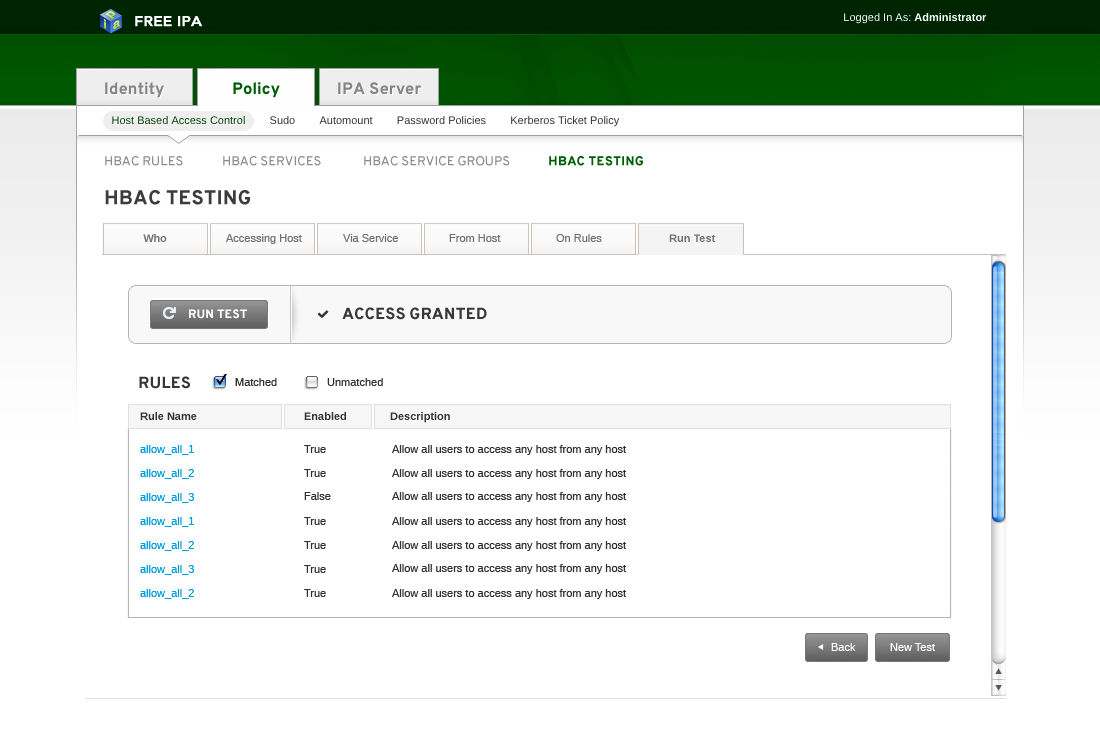Click the scrollbar down arrow
Image resolution: width=1100 pixels, height=750 pixels.
(998, 687)
